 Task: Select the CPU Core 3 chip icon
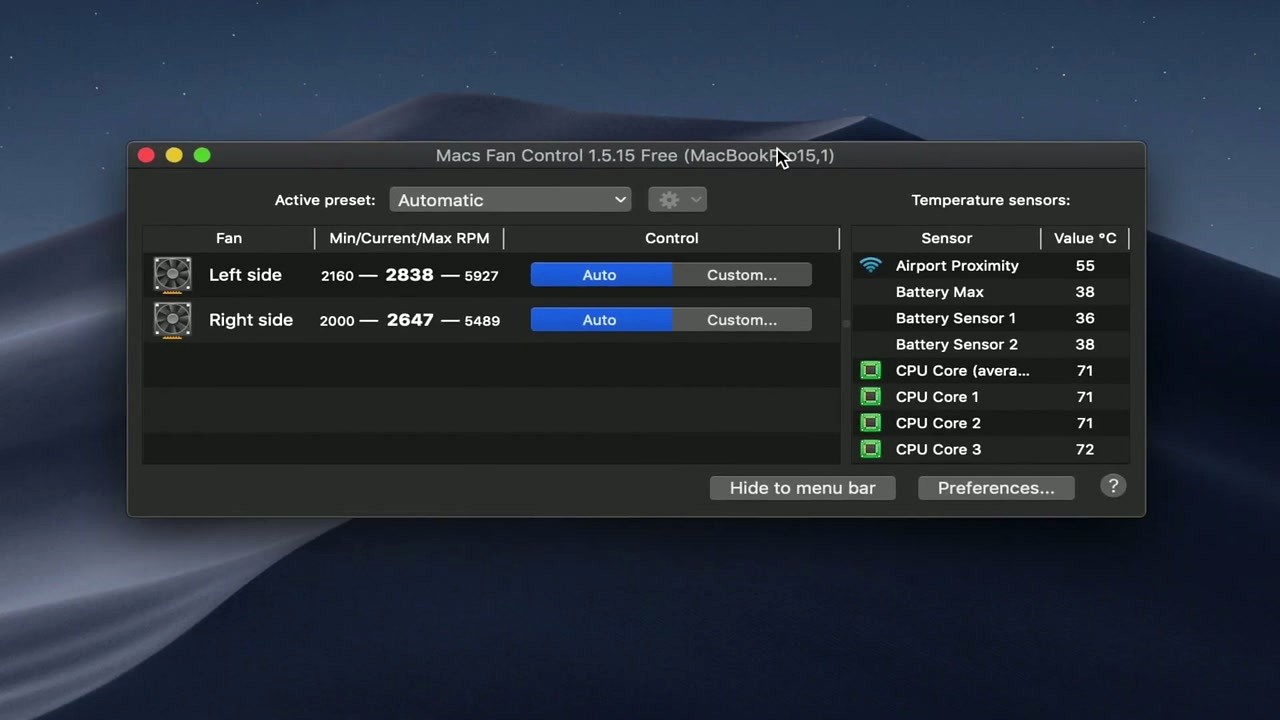coord(870,449)
